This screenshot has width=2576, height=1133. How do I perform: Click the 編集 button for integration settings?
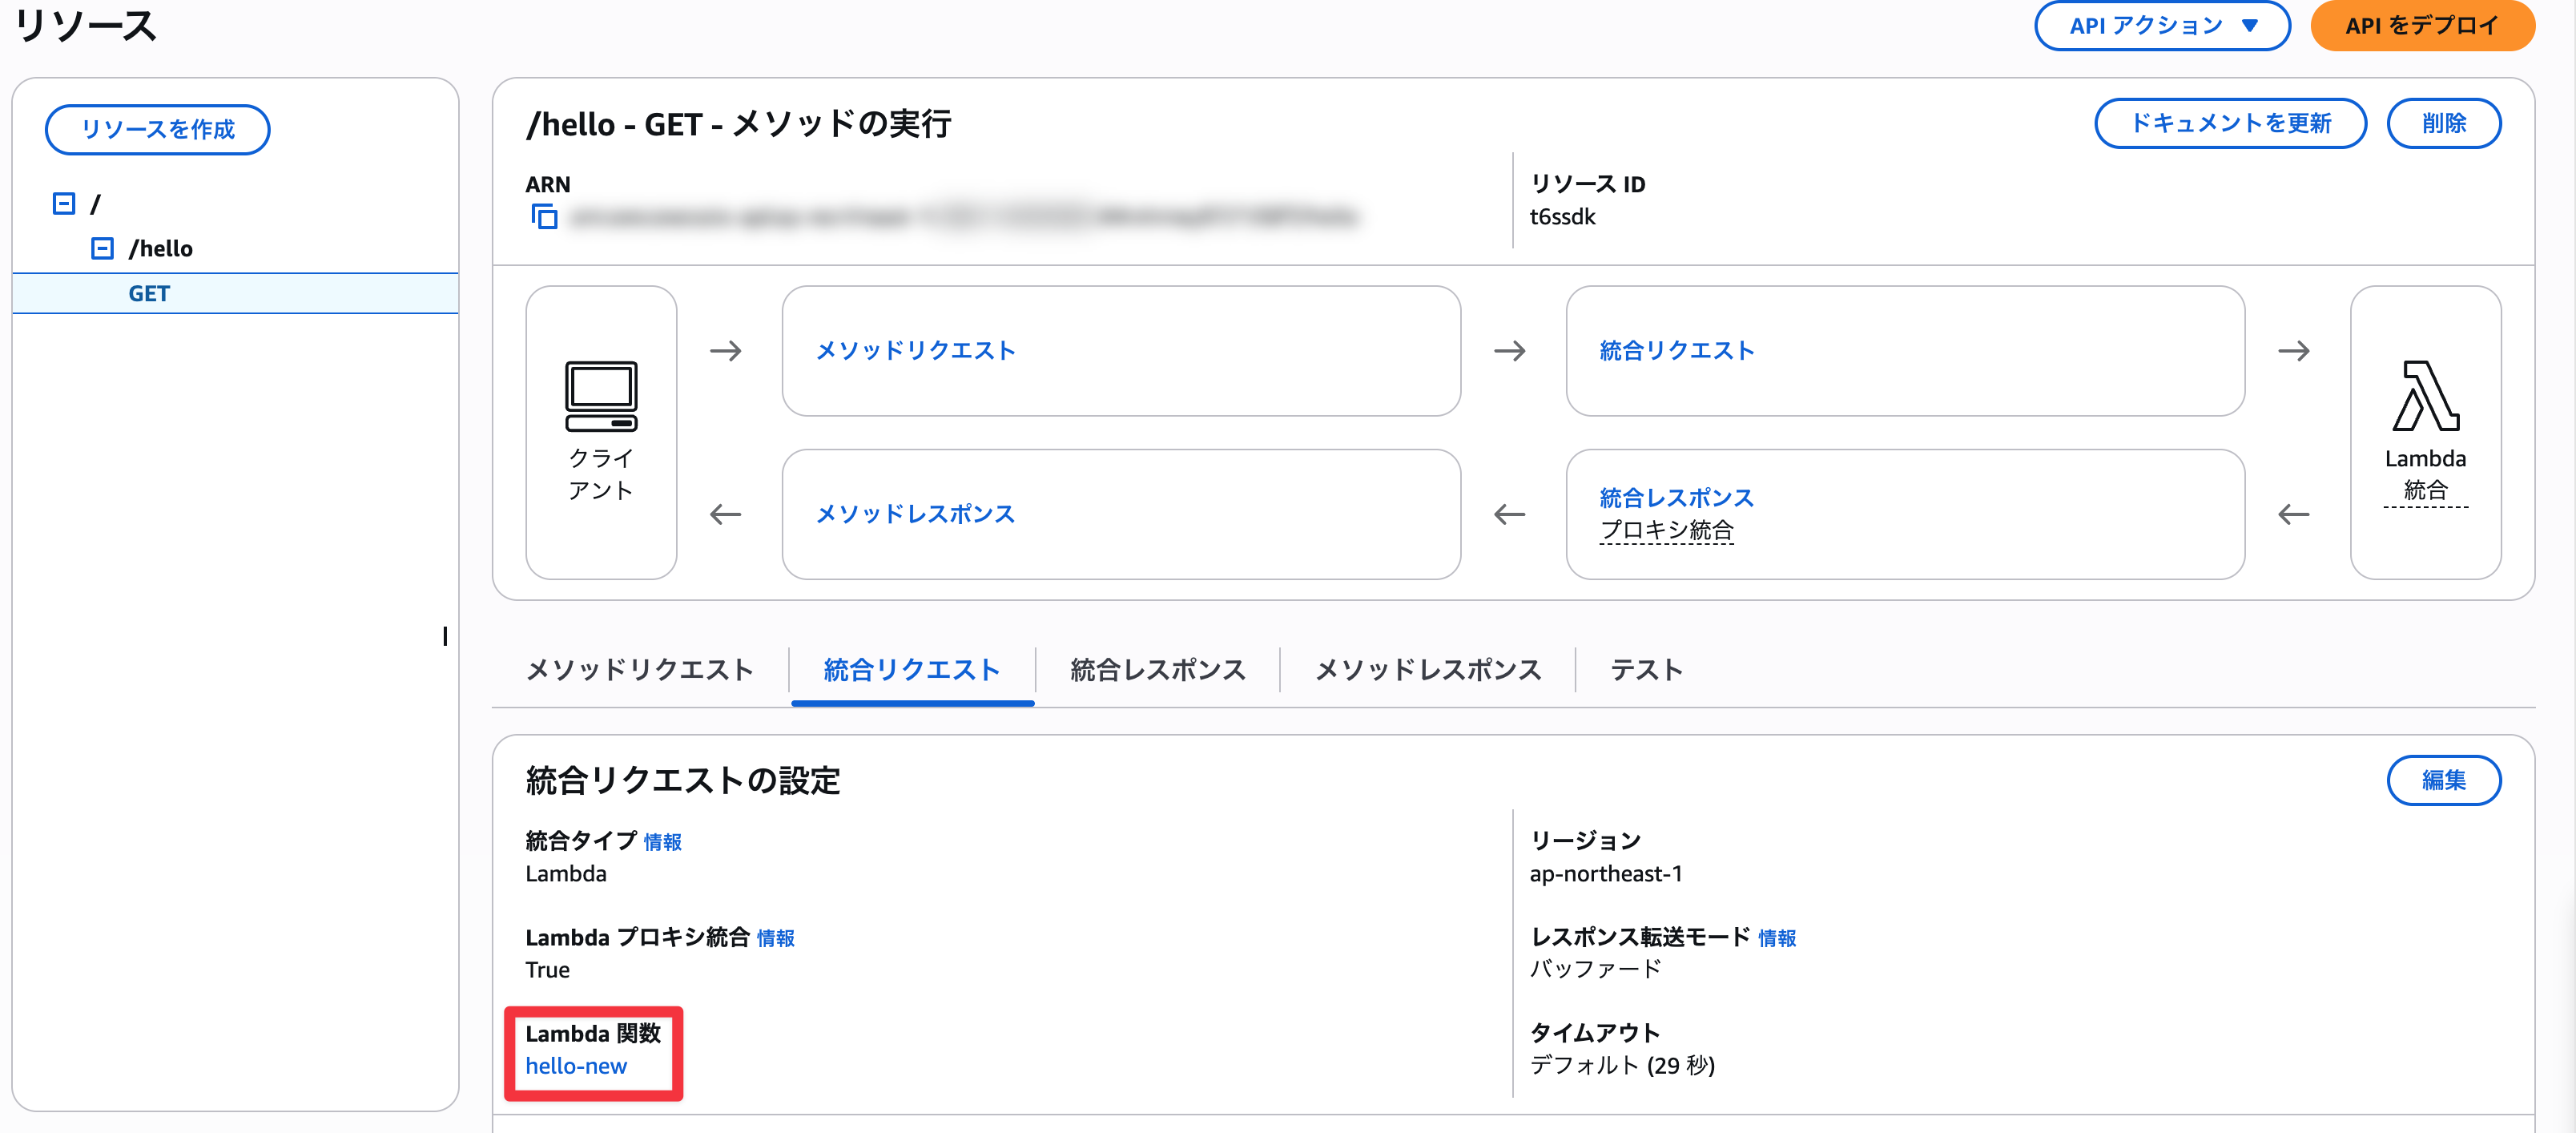[2443, 780]
